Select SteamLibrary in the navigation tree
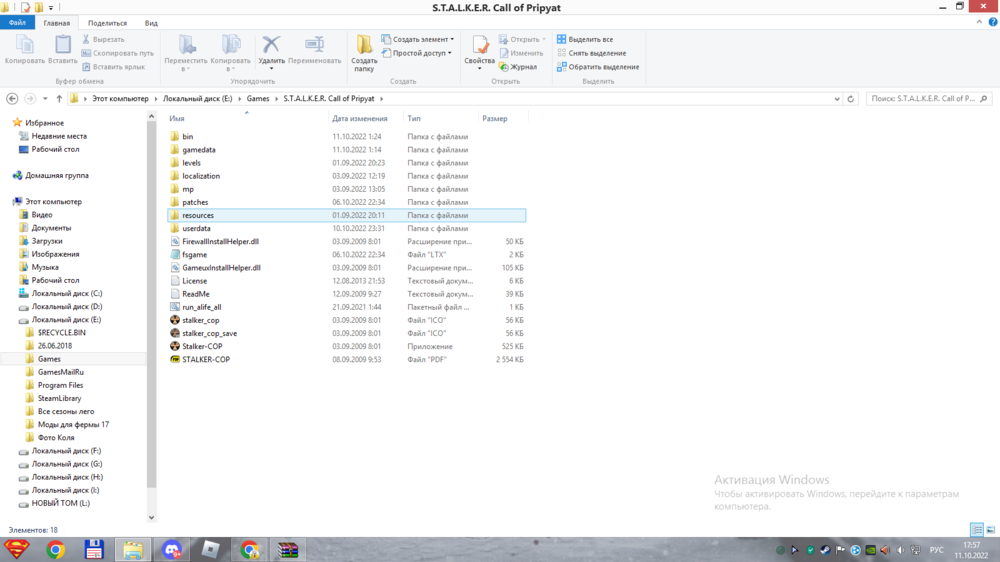 [59, 398]
